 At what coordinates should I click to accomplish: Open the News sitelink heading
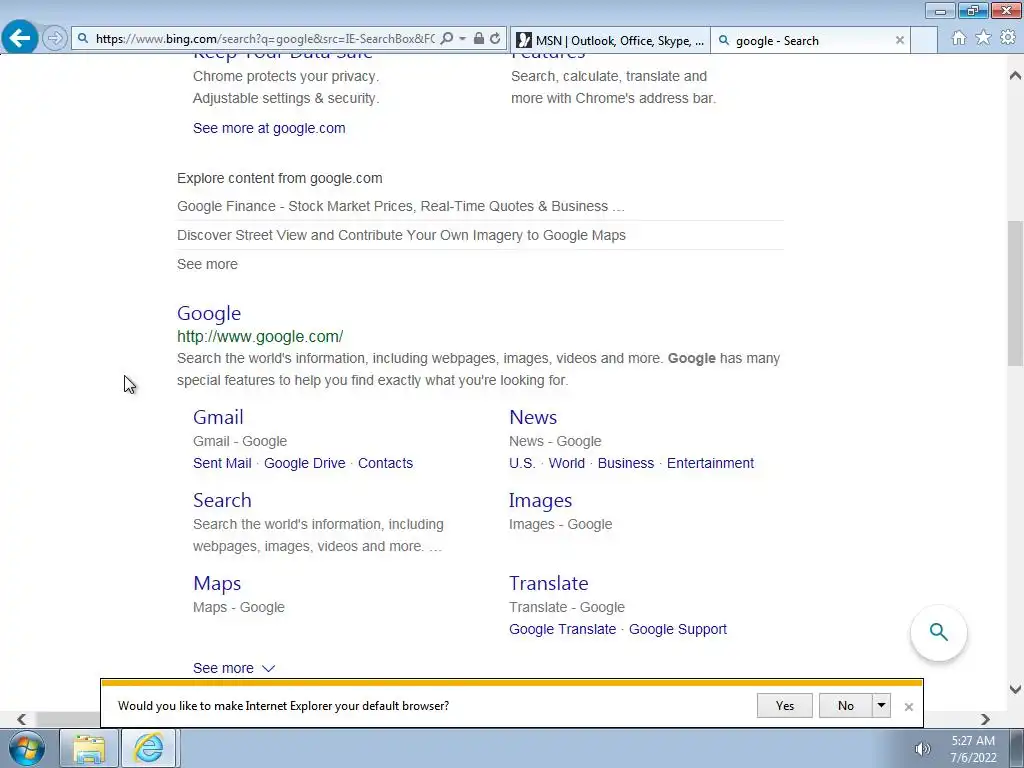pyautogui.click(x=533, y=417)
